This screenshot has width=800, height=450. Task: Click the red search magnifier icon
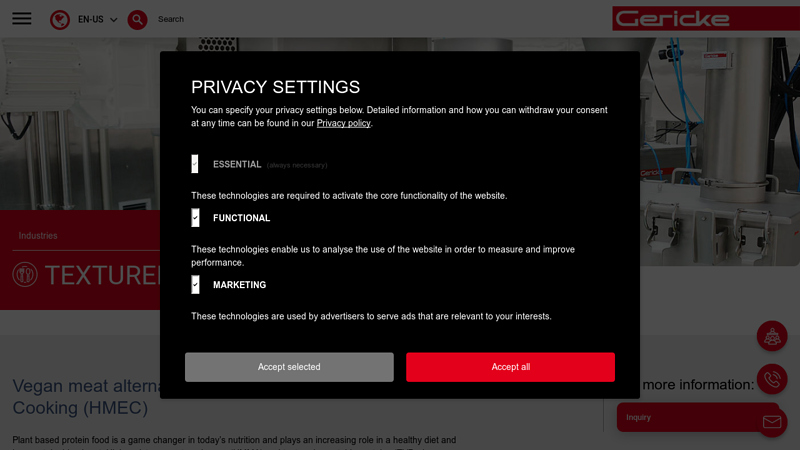click(x=137, y=19)
